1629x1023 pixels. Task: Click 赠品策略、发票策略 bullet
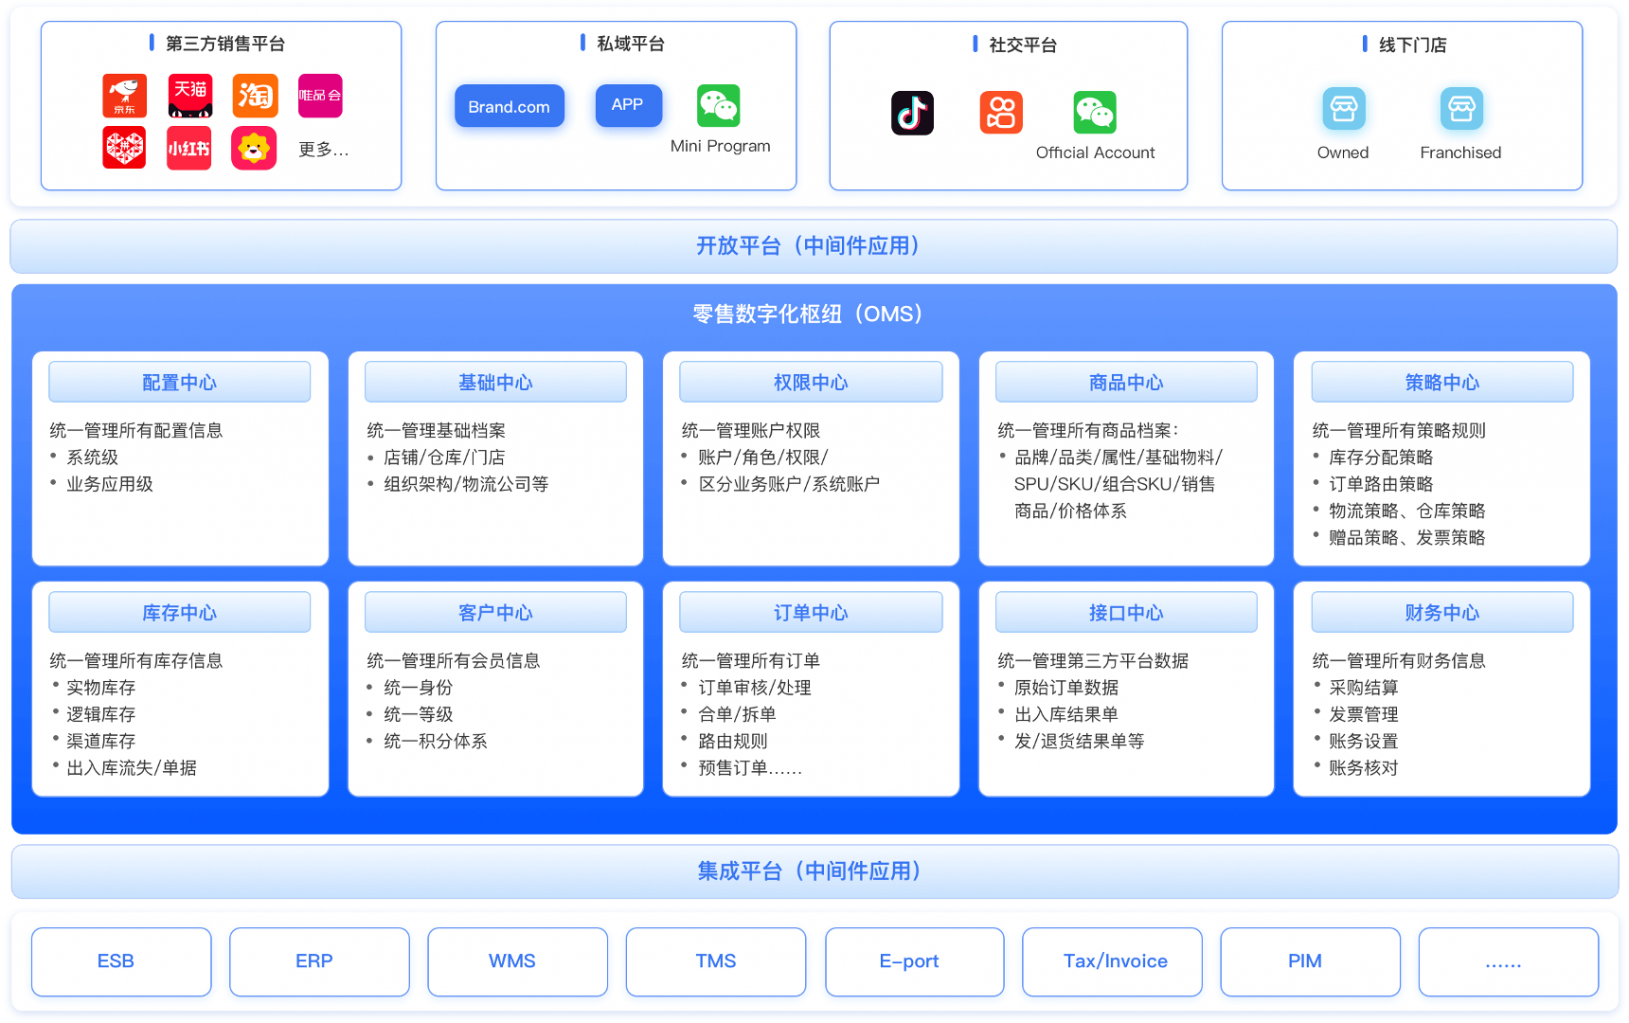point(1407,538)
